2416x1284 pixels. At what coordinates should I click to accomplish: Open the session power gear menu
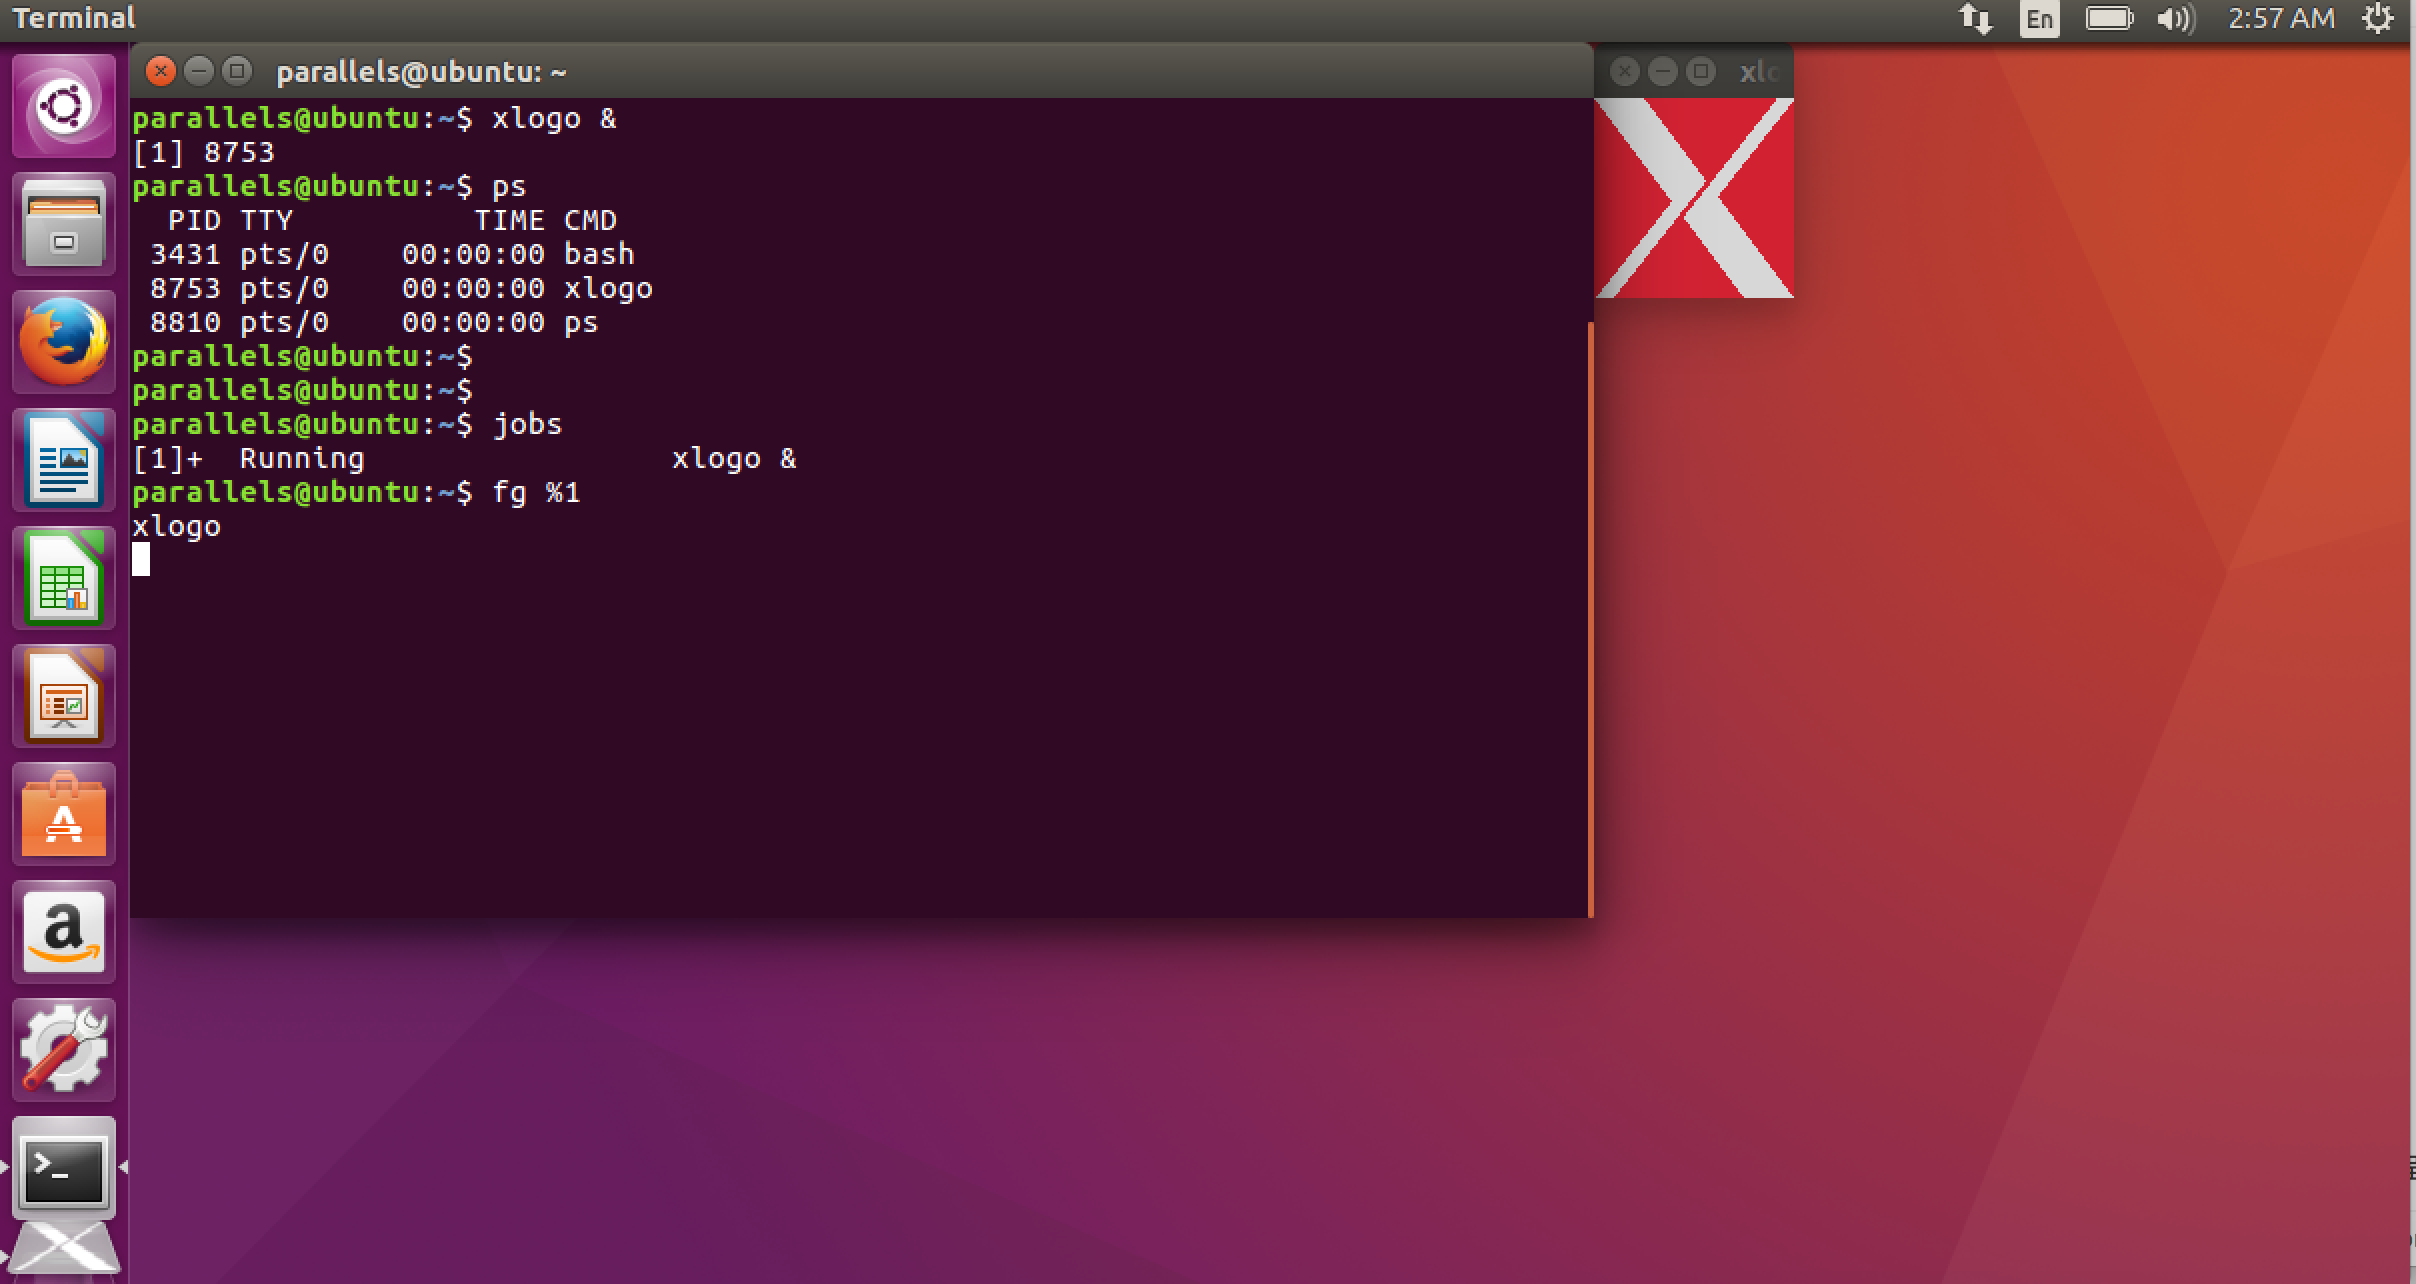pyautogui.click(x=2378, y=19)
